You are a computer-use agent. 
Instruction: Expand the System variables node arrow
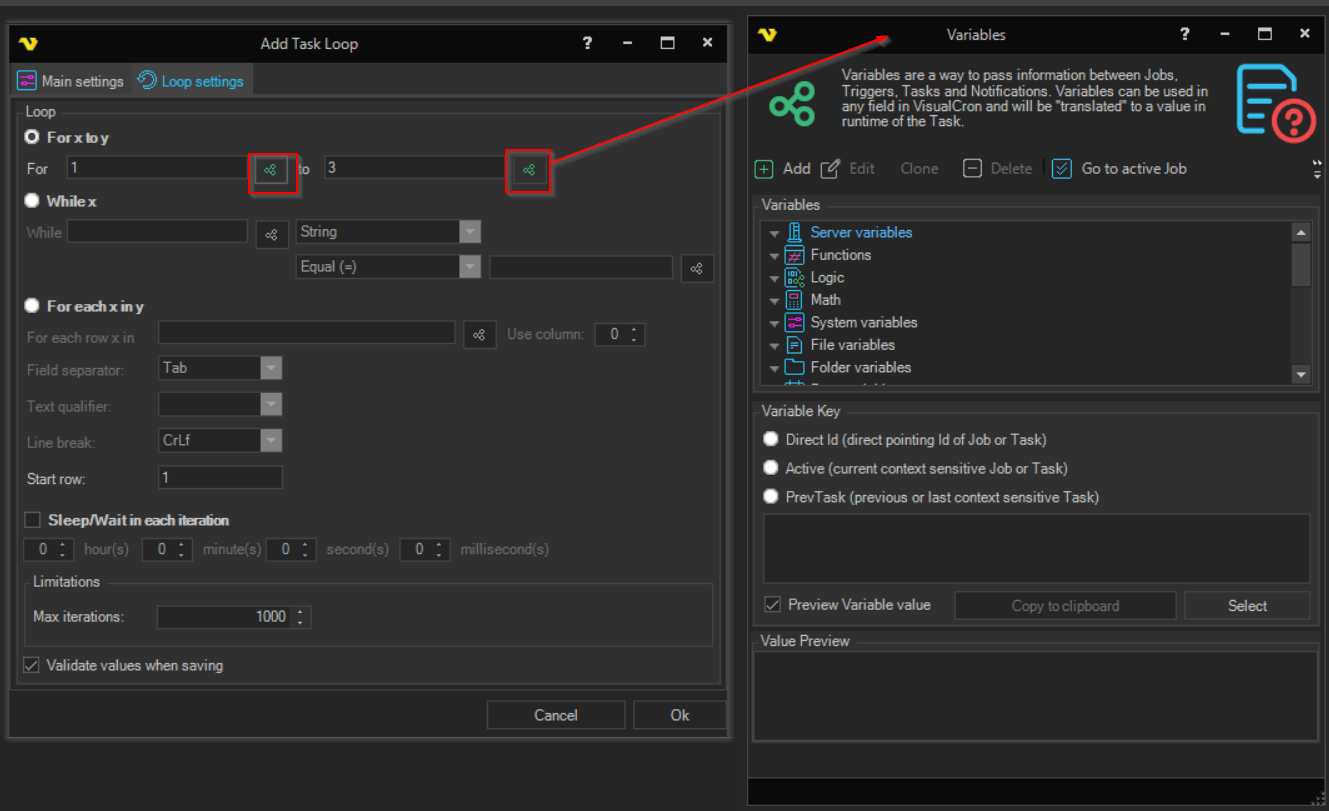(x=774, y=323)
